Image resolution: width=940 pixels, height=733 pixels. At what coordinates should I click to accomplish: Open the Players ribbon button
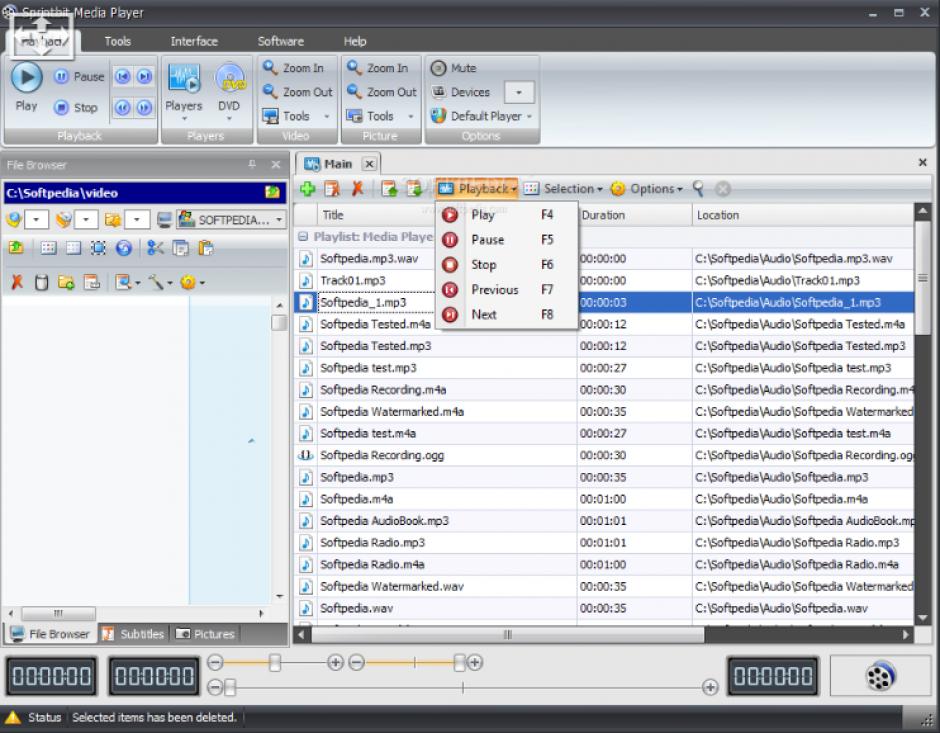point(183,92)
